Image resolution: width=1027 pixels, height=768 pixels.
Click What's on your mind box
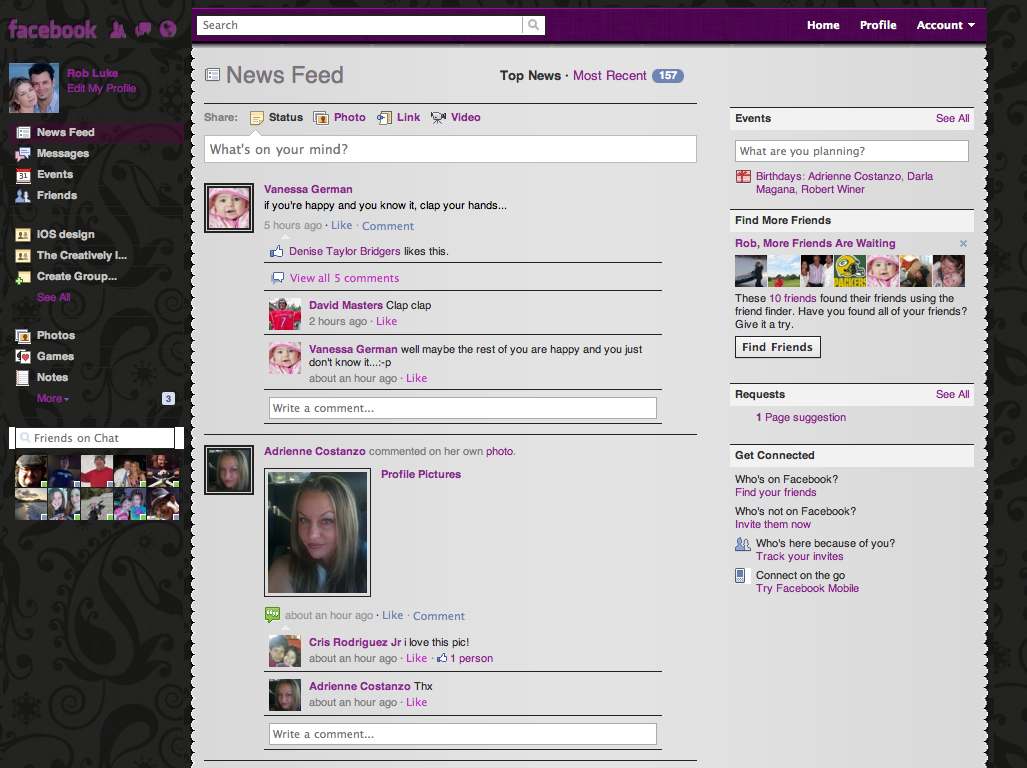click(x=450, y=149)
